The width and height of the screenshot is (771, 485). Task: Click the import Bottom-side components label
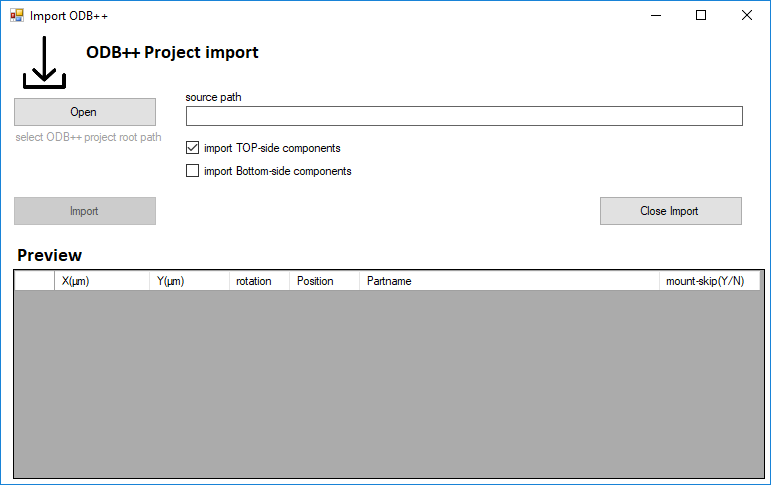tap(277, 171)
